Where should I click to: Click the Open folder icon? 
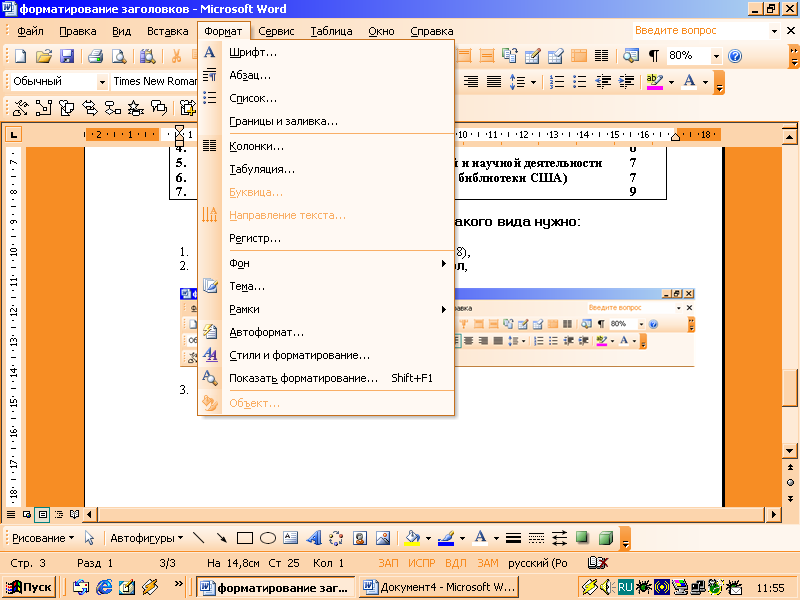(44, 56)
